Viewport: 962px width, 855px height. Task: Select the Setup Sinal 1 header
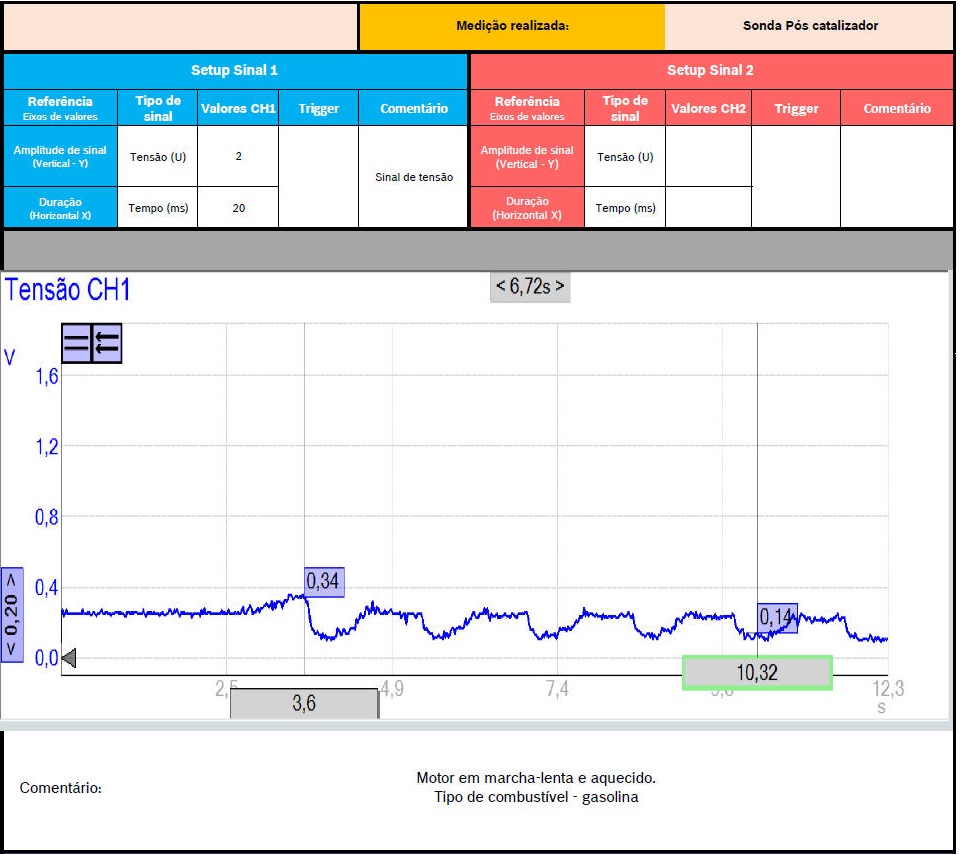(x=235, y=71)
